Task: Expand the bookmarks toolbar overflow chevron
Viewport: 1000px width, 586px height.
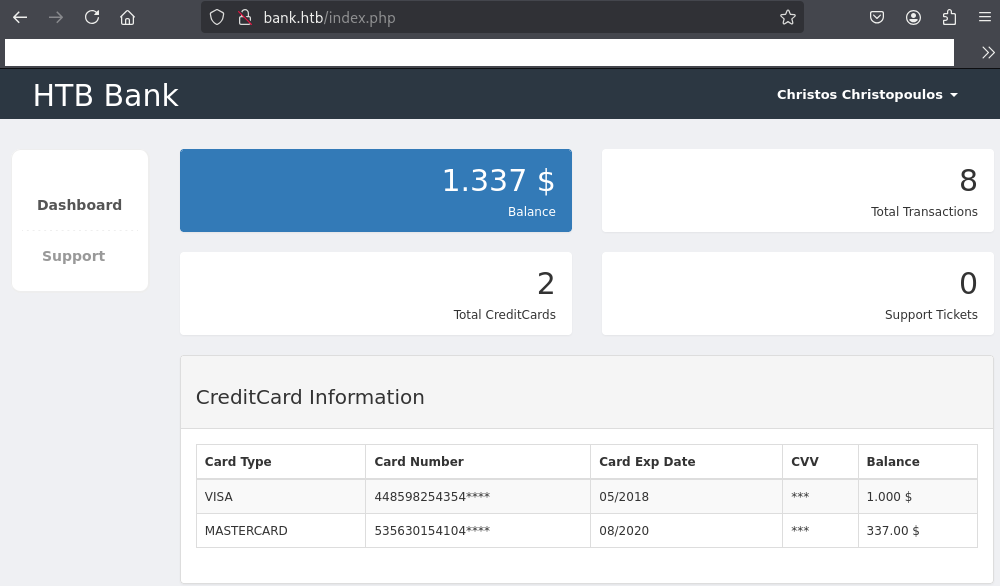Action: point(988,53)
